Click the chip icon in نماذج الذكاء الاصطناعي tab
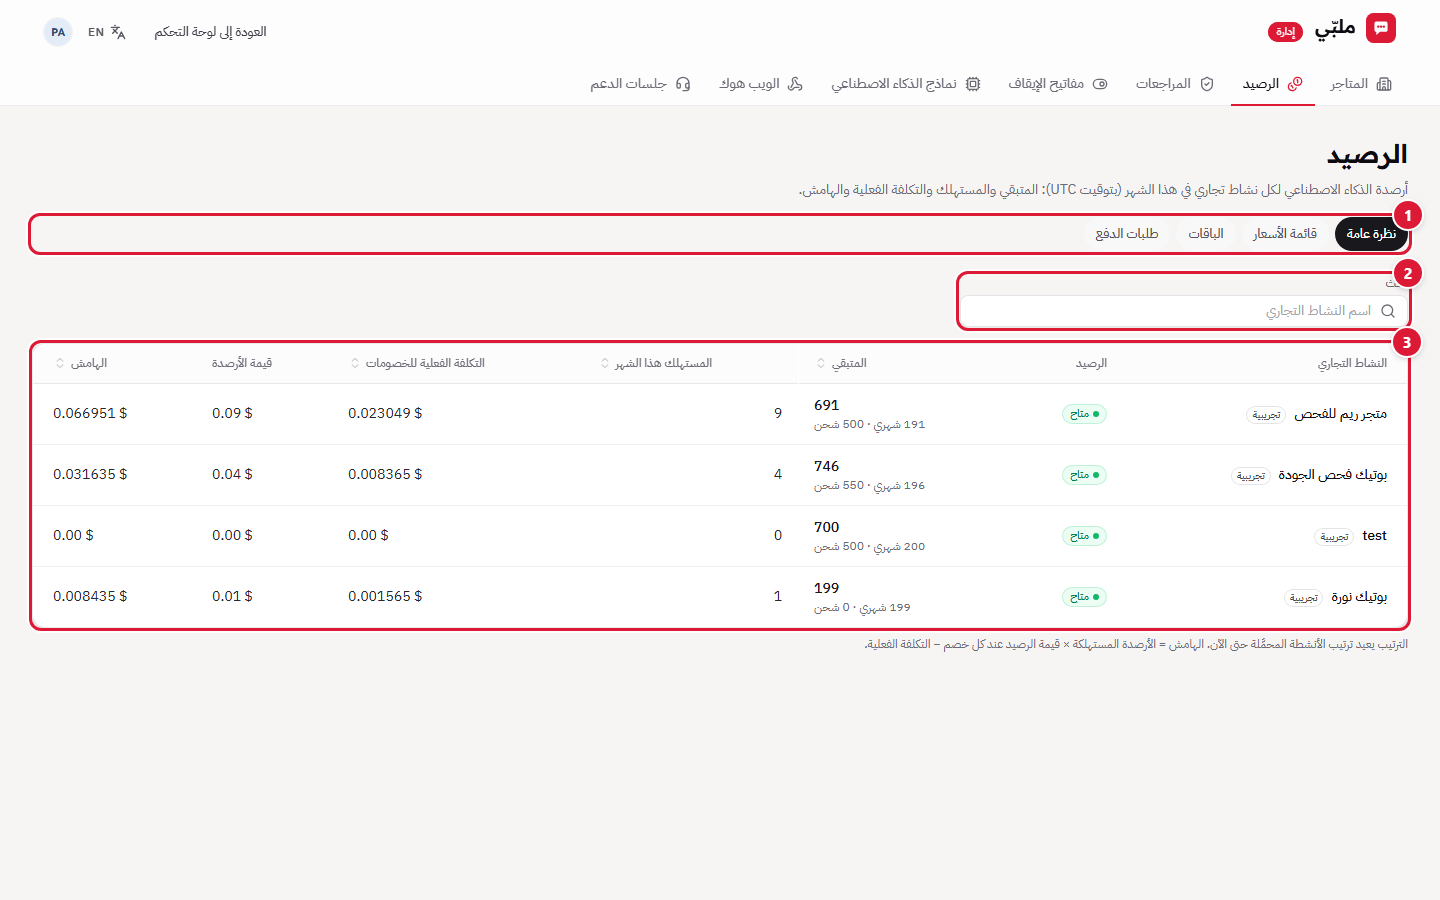This screenshot has height=900, width=1440. click(x=973, y=84)
